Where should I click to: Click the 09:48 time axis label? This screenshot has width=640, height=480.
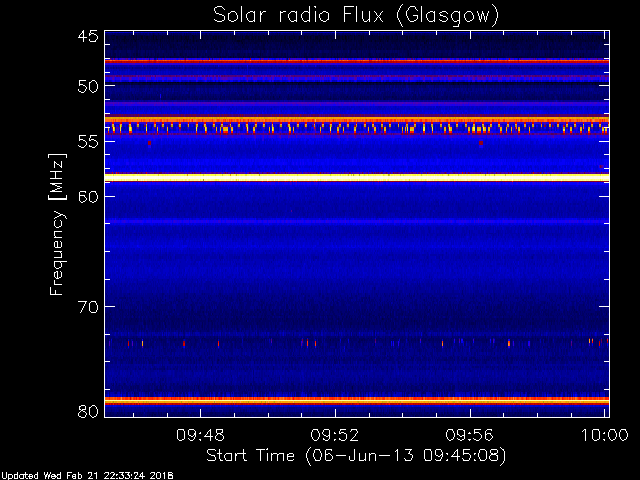(x=200, y=435)
